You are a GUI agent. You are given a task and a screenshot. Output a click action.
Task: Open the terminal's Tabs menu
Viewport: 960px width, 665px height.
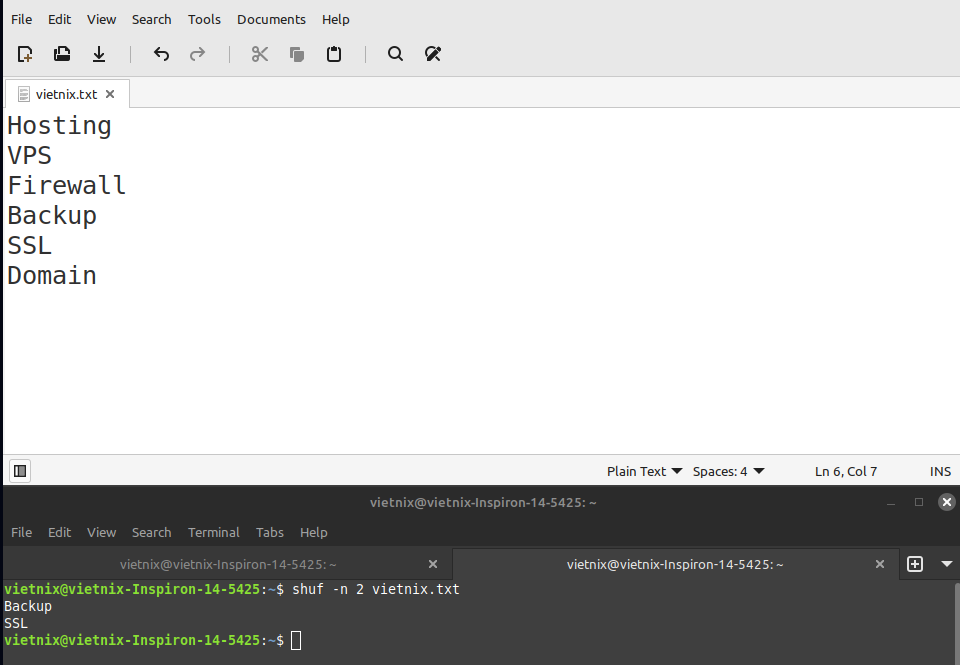click(x=270, y=533)
